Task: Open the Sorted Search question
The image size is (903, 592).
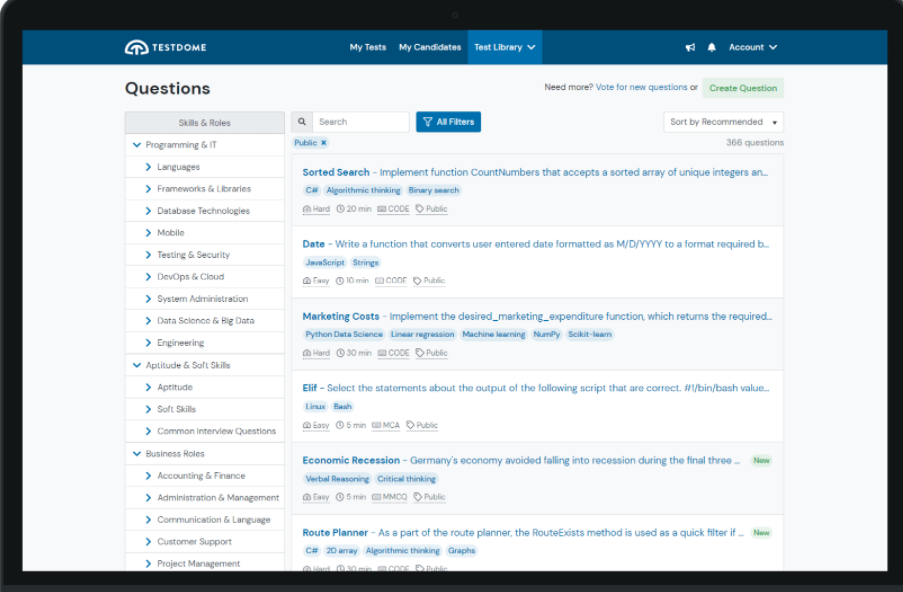Action: click(x=336, y=172)
